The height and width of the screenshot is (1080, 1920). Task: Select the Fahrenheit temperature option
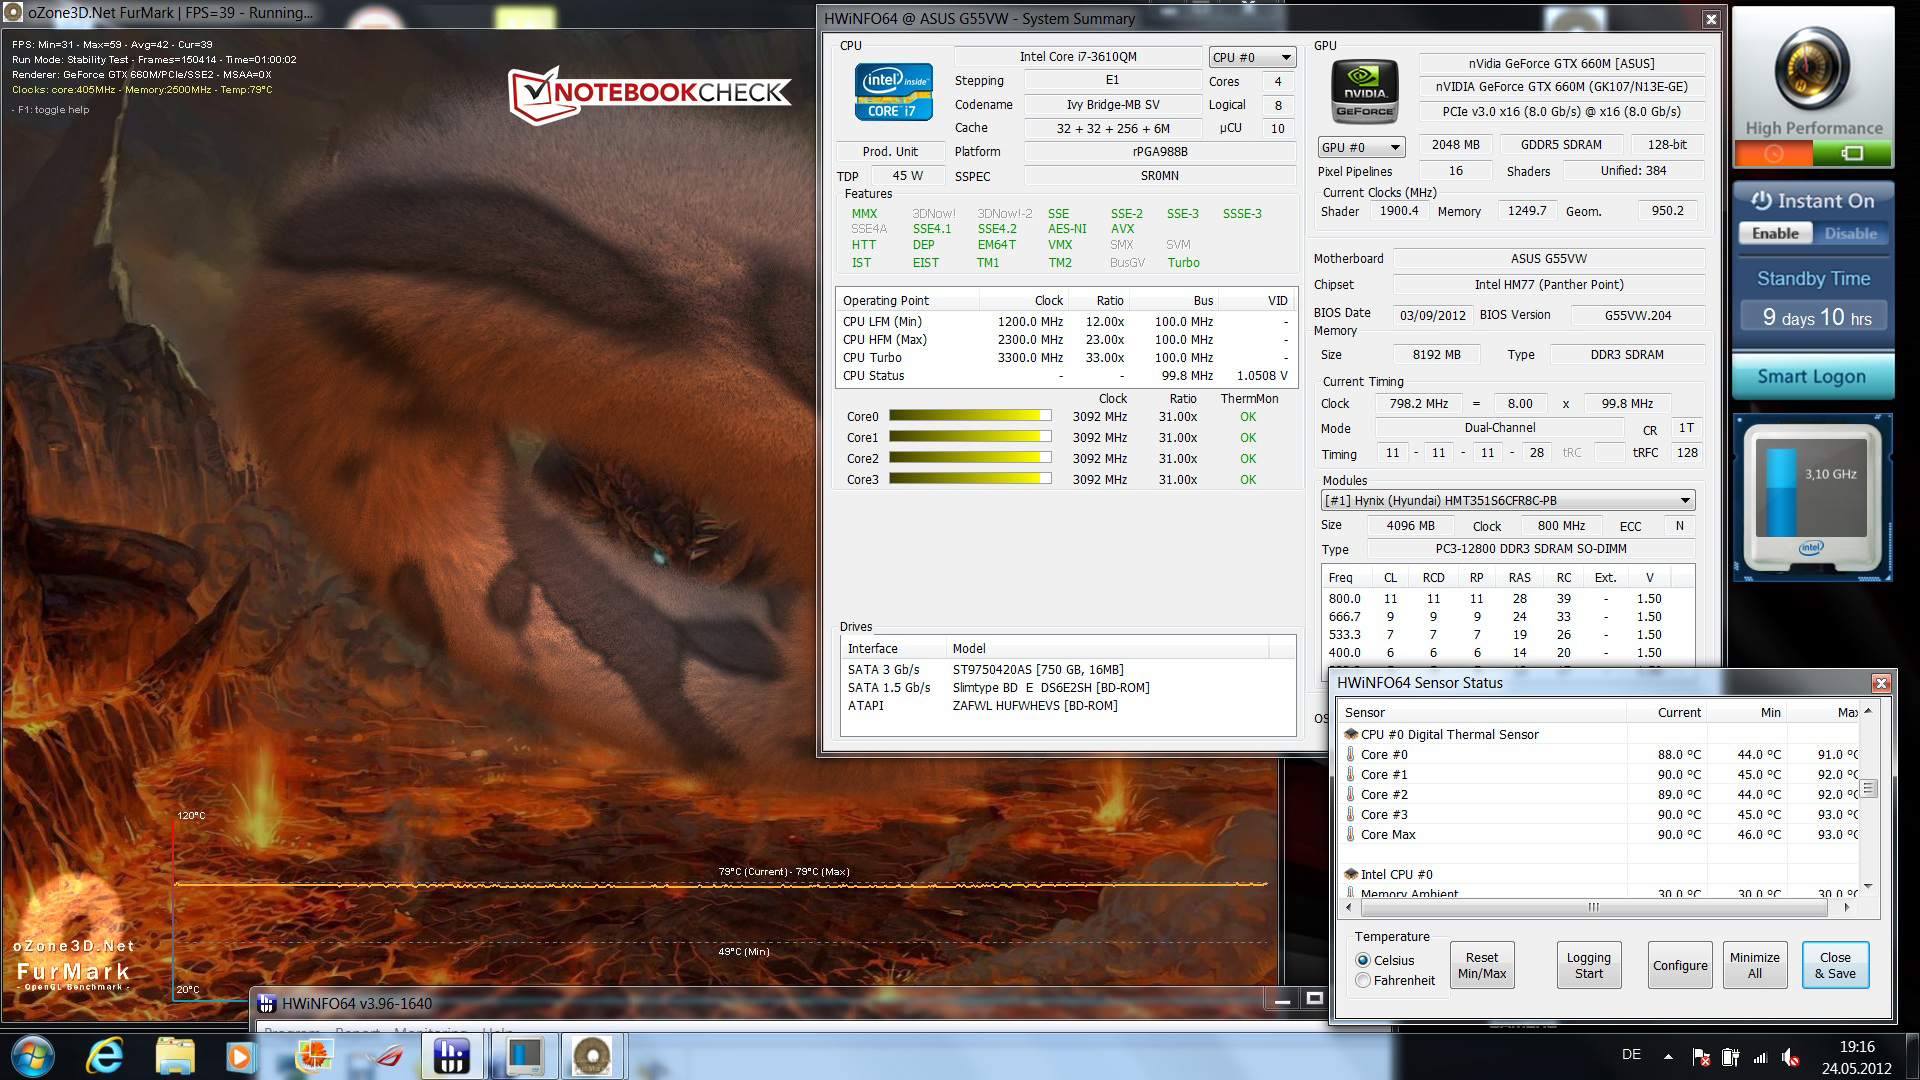[1363, 981]
